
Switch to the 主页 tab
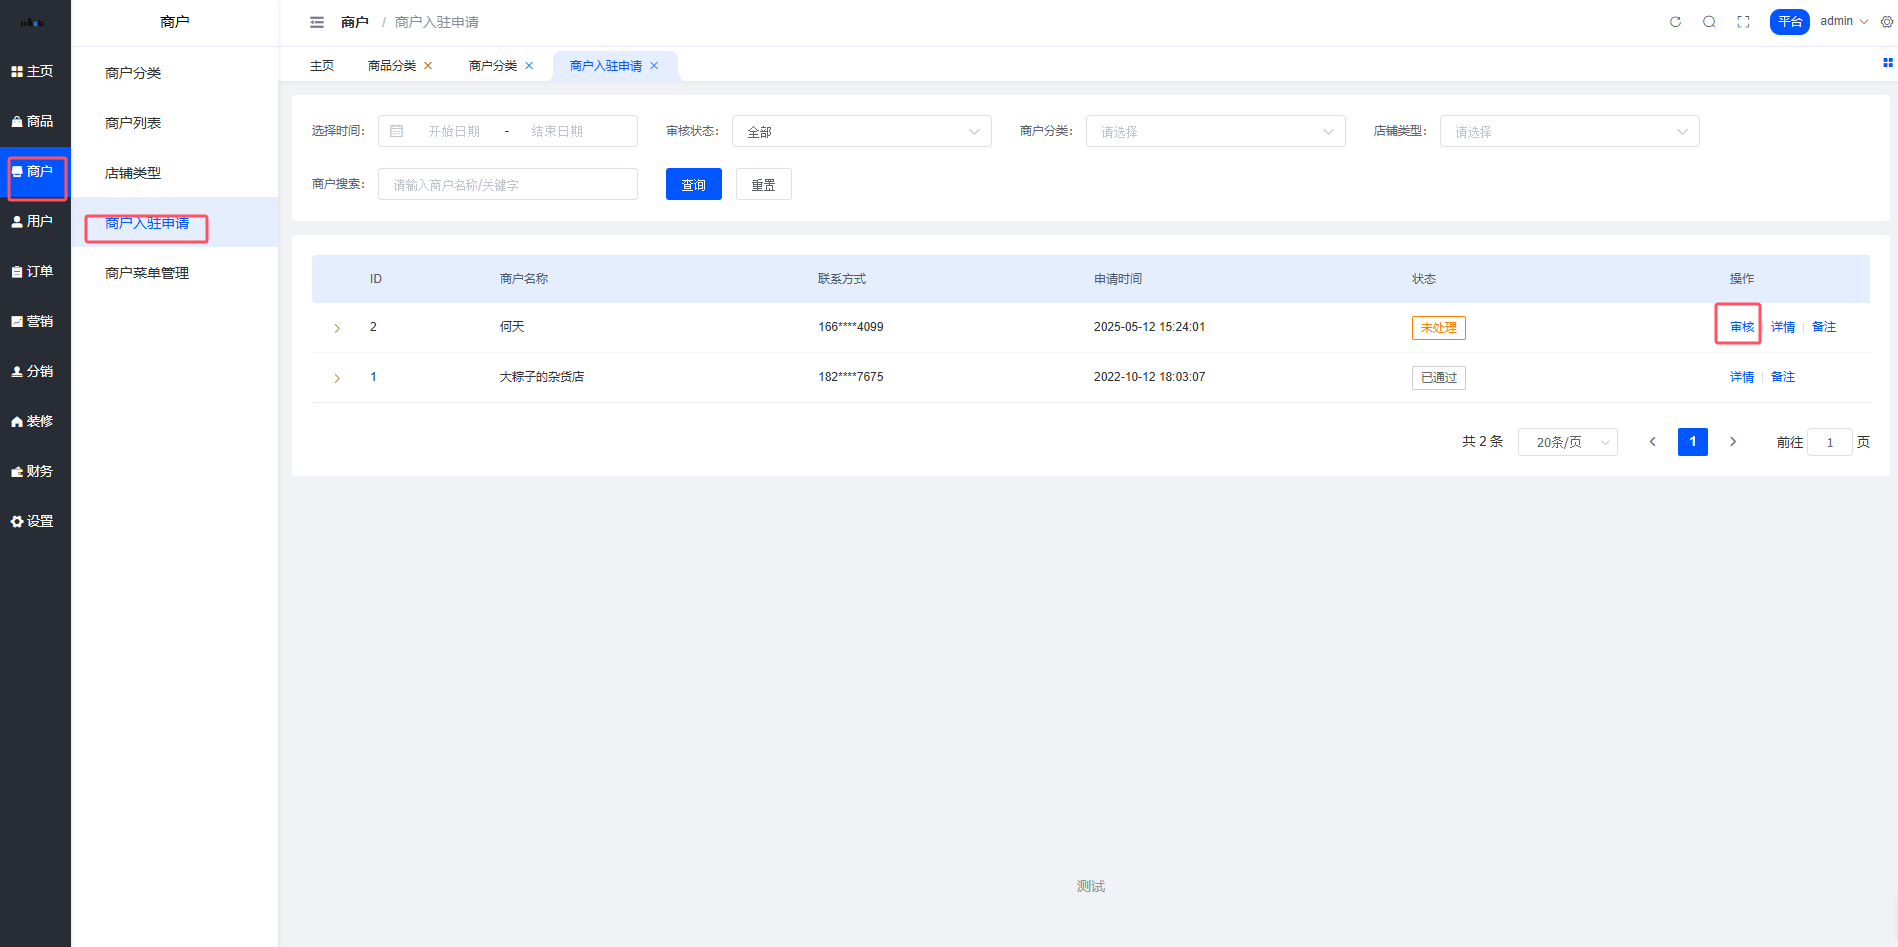point(322,66)
